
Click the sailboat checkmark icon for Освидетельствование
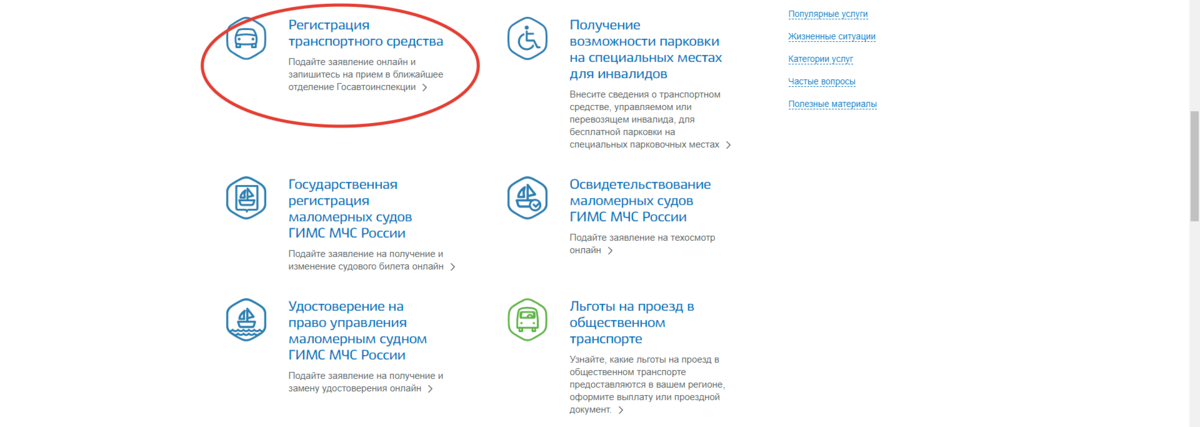527,197
